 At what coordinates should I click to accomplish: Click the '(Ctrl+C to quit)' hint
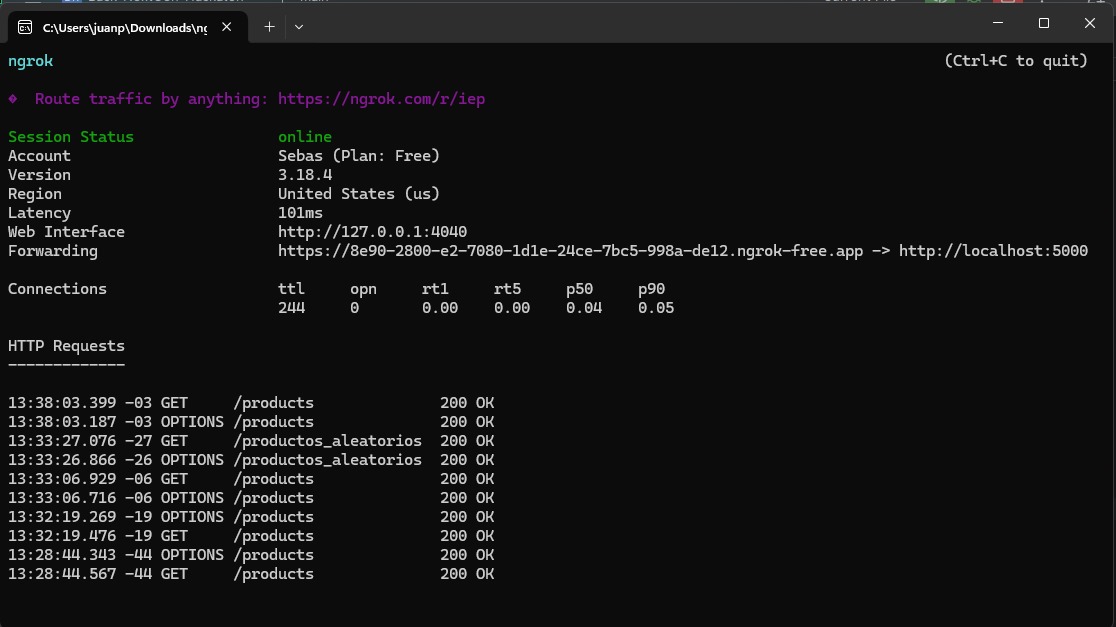tap(1016, 61)
